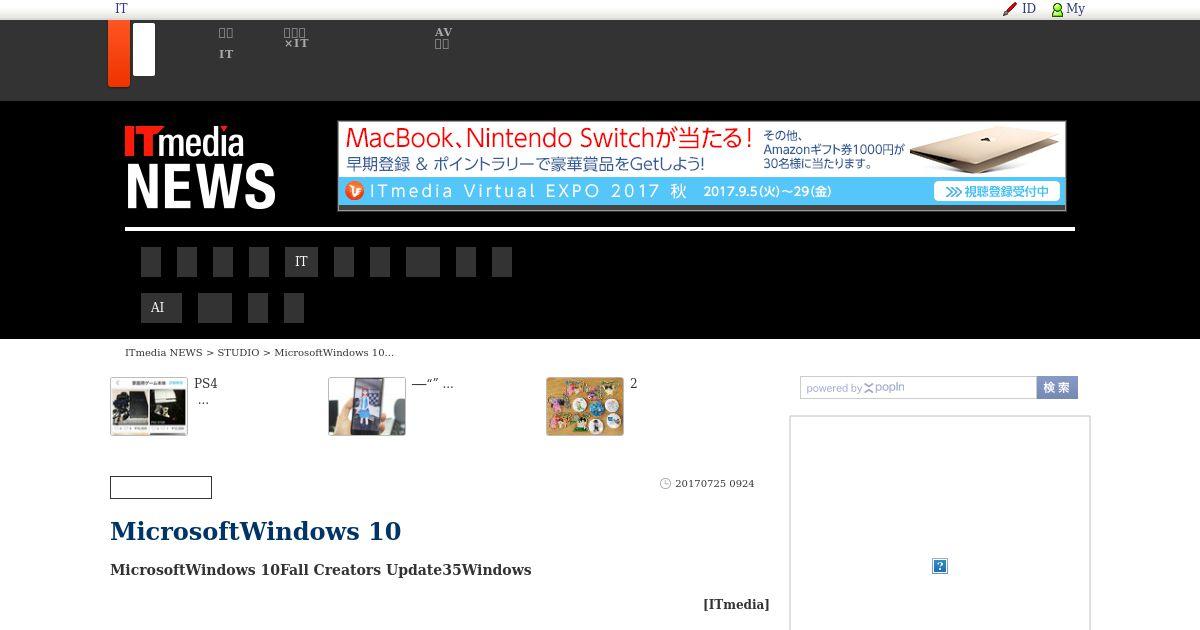Click inside the powered by popIn search field
The image size is (1200, 630).
[x=918, y=388]
